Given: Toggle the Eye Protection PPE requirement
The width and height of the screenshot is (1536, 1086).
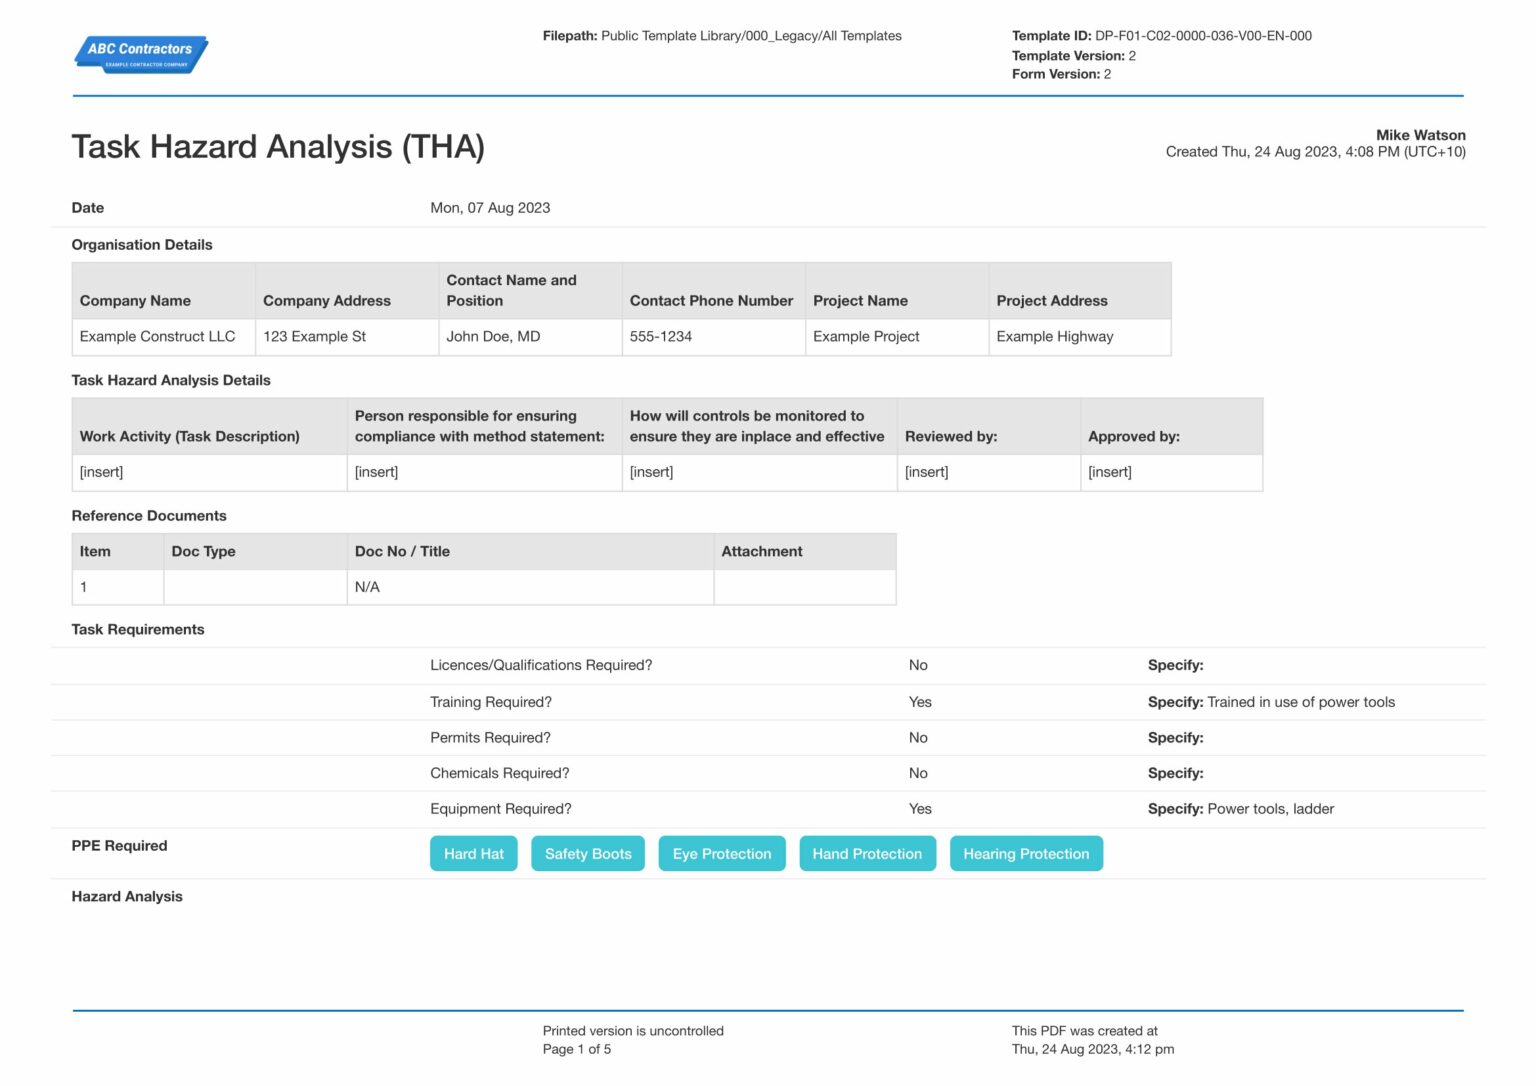Looking at the screenshot, I should pyautogui.click(x=722, y=853).
